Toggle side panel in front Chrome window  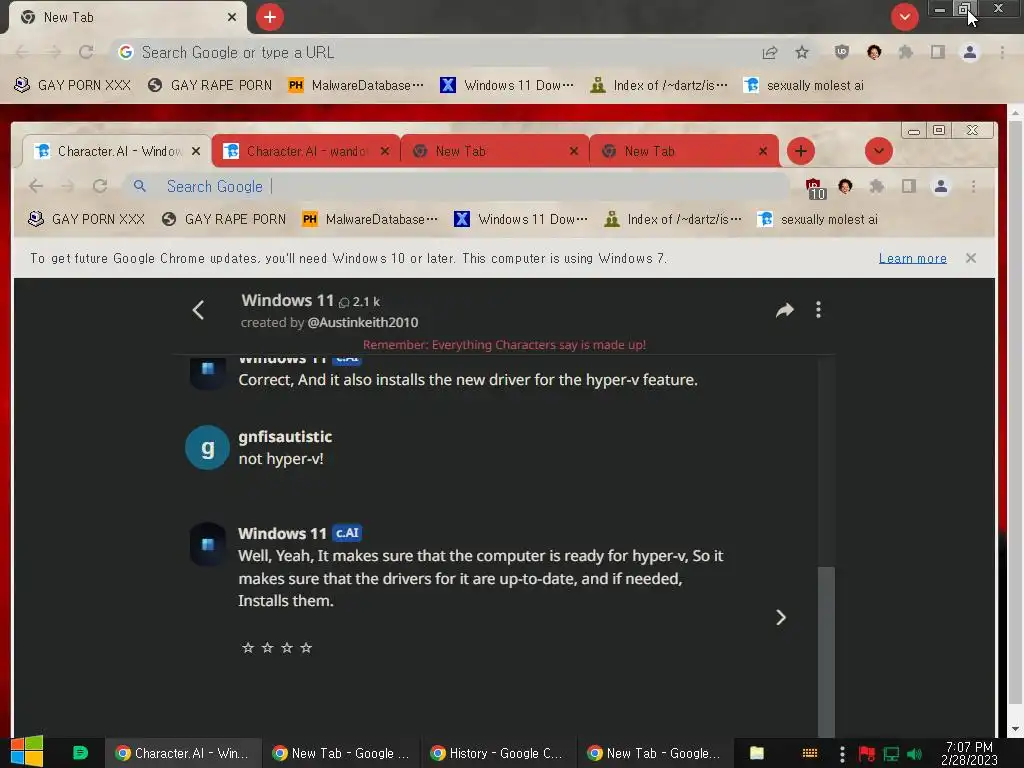tap(908, 187)
